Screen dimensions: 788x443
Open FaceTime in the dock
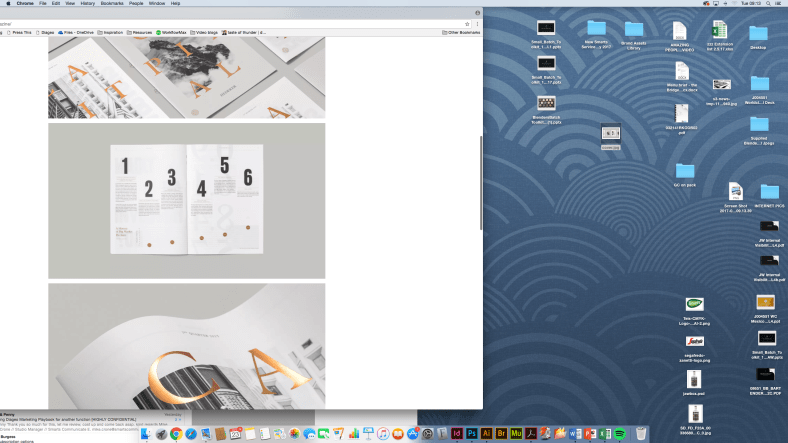[324, 433]
